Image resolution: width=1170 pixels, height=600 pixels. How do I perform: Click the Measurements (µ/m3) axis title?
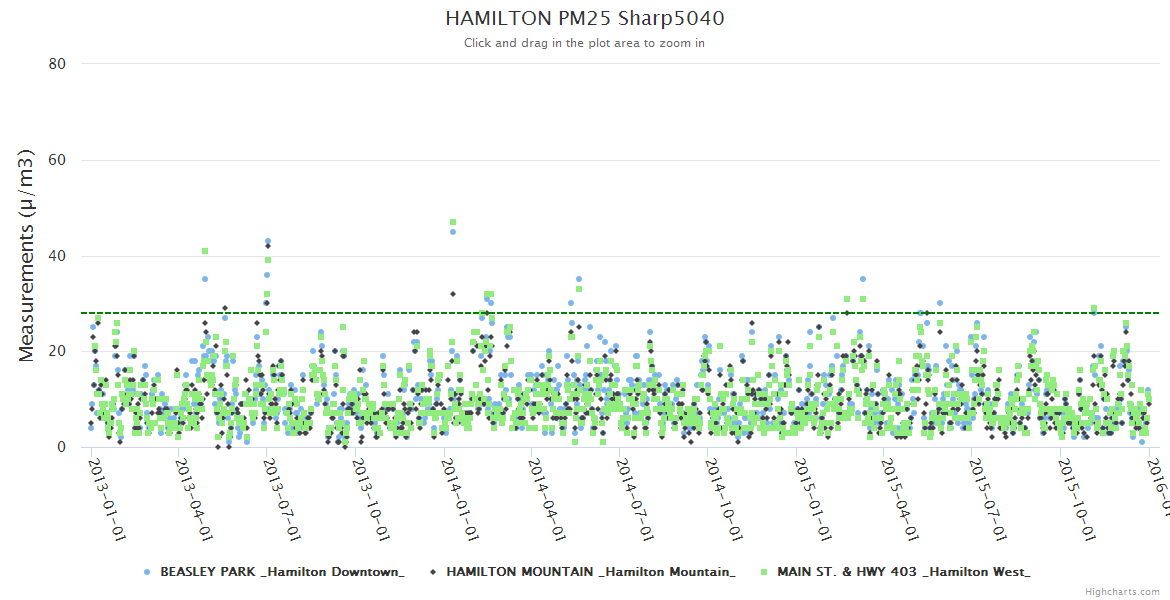click(x=28, y=255)
